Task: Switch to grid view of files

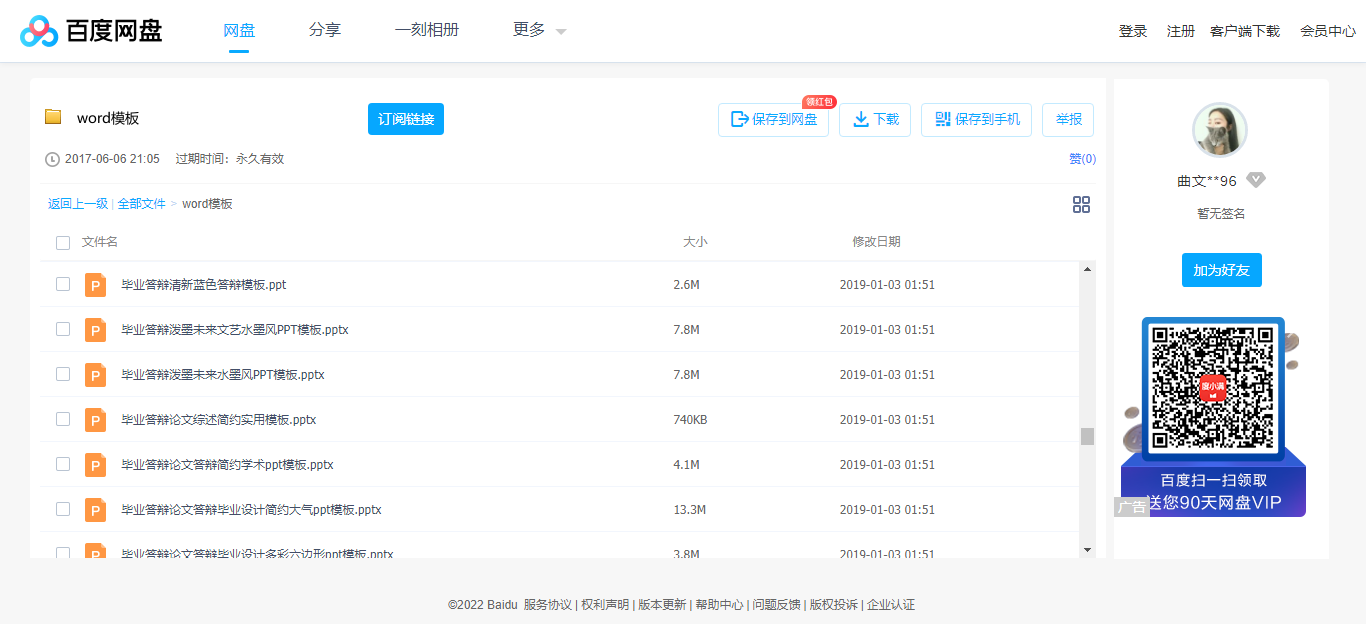Action: [x=1081, y=204]
